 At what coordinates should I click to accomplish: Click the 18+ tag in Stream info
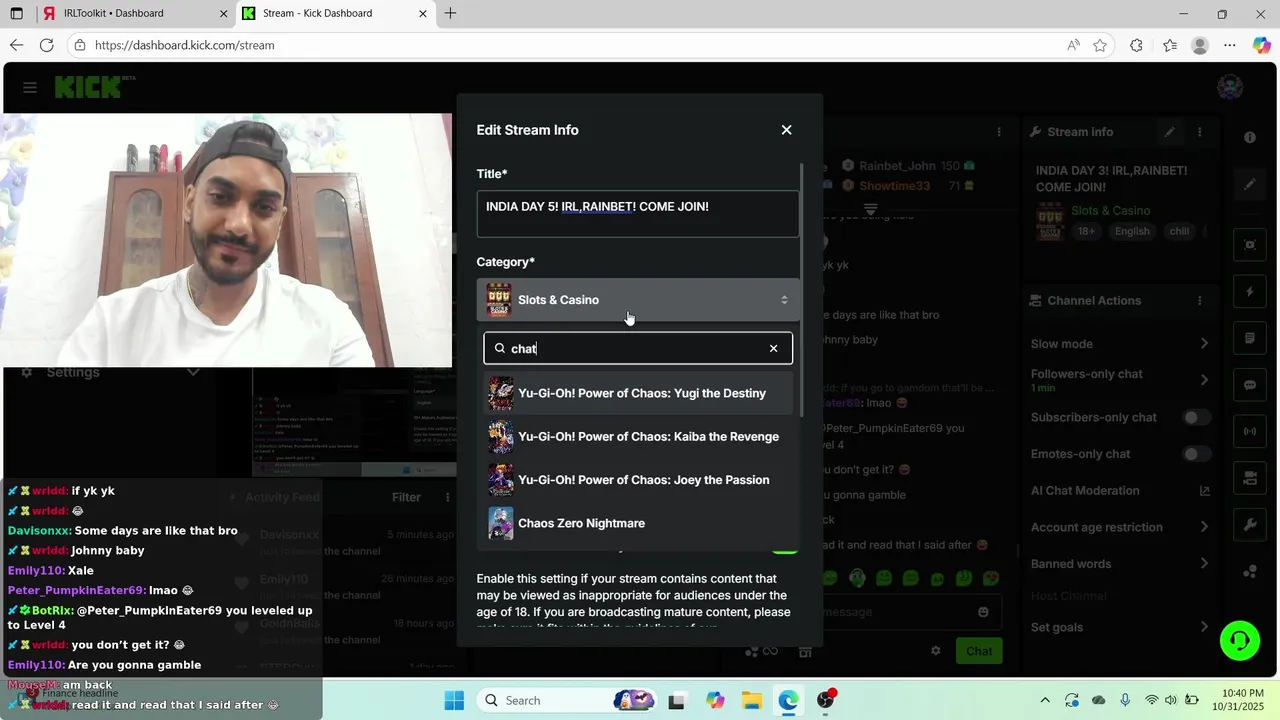coord(1087,231)
